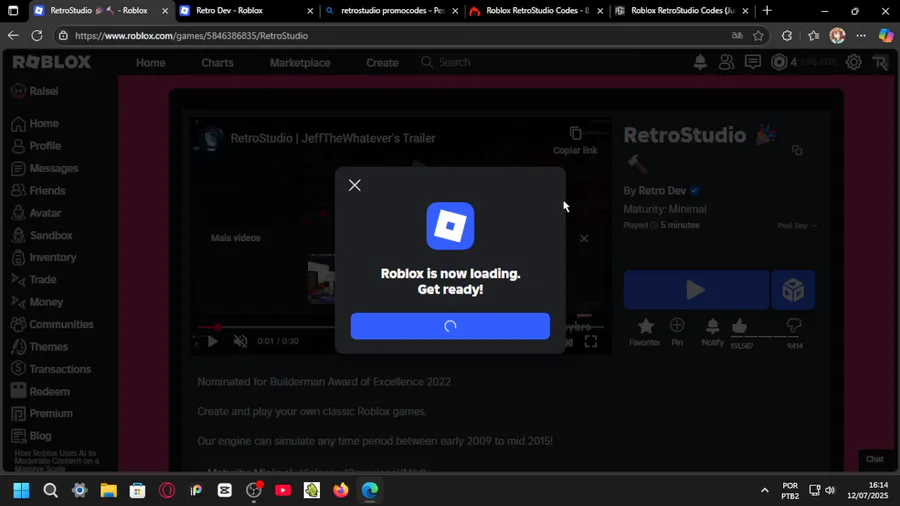Switch to retrostudio promocodes tab
Image resolution: width=900 pixels, height=506 pixels.
pyautogui.click(x=391, y=10)
